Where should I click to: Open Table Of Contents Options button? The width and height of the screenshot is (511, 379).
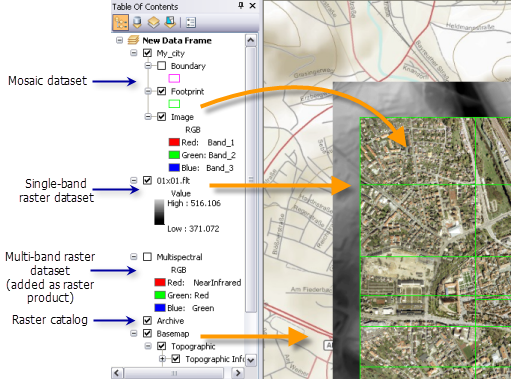click(x=191, y=23)
